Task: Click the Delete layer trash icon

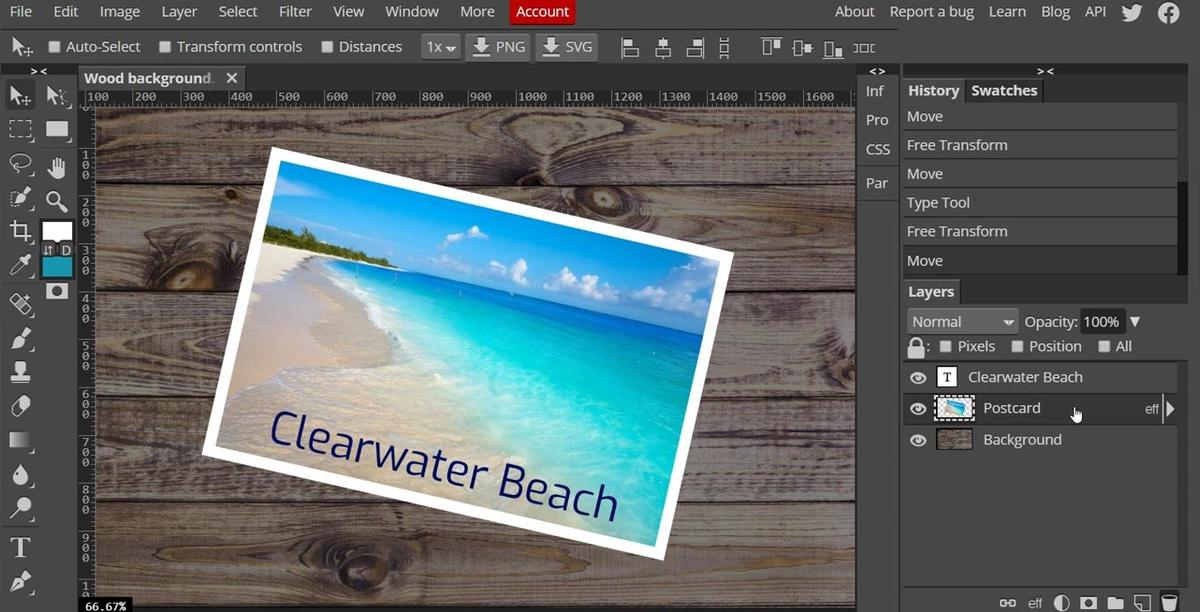Action: coord(1168,603)
